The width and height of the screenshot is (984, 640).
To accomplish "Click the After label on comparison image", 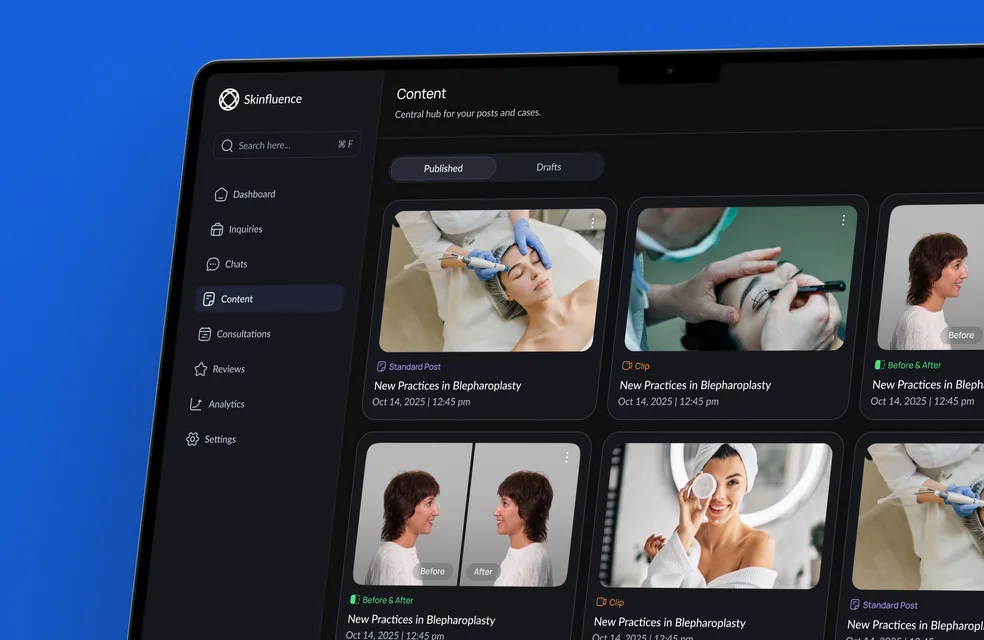I will tap(483, 572).
